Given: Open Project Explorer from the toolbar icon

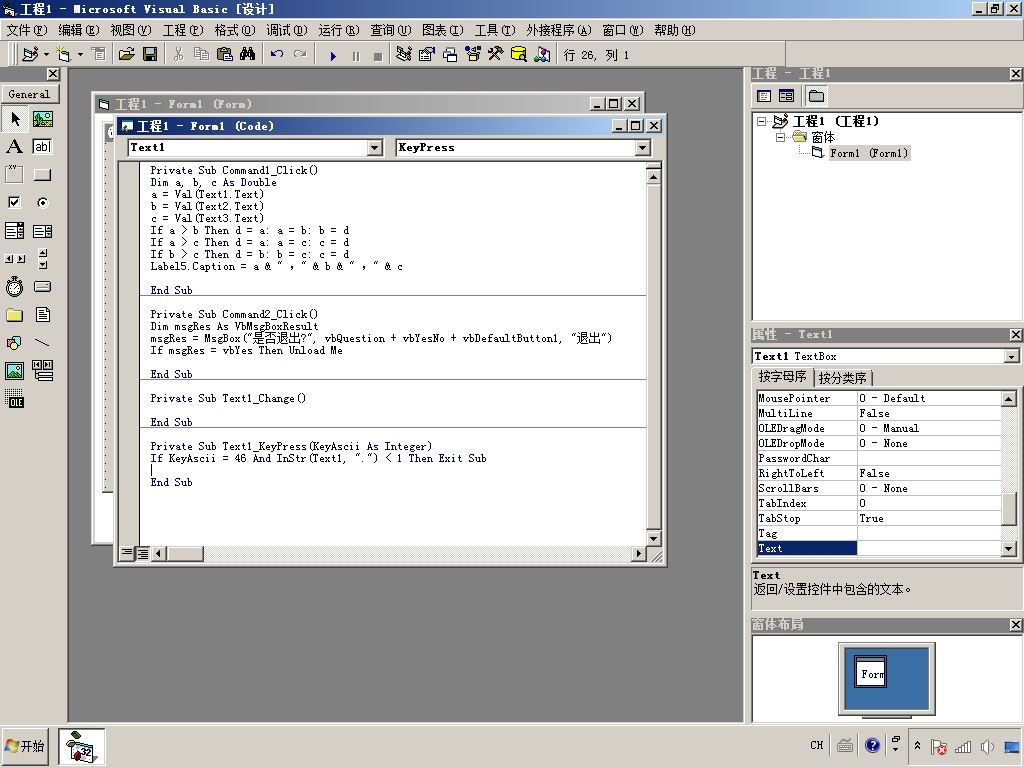Looking at the screenshot, I should click(x=404, y=55).
